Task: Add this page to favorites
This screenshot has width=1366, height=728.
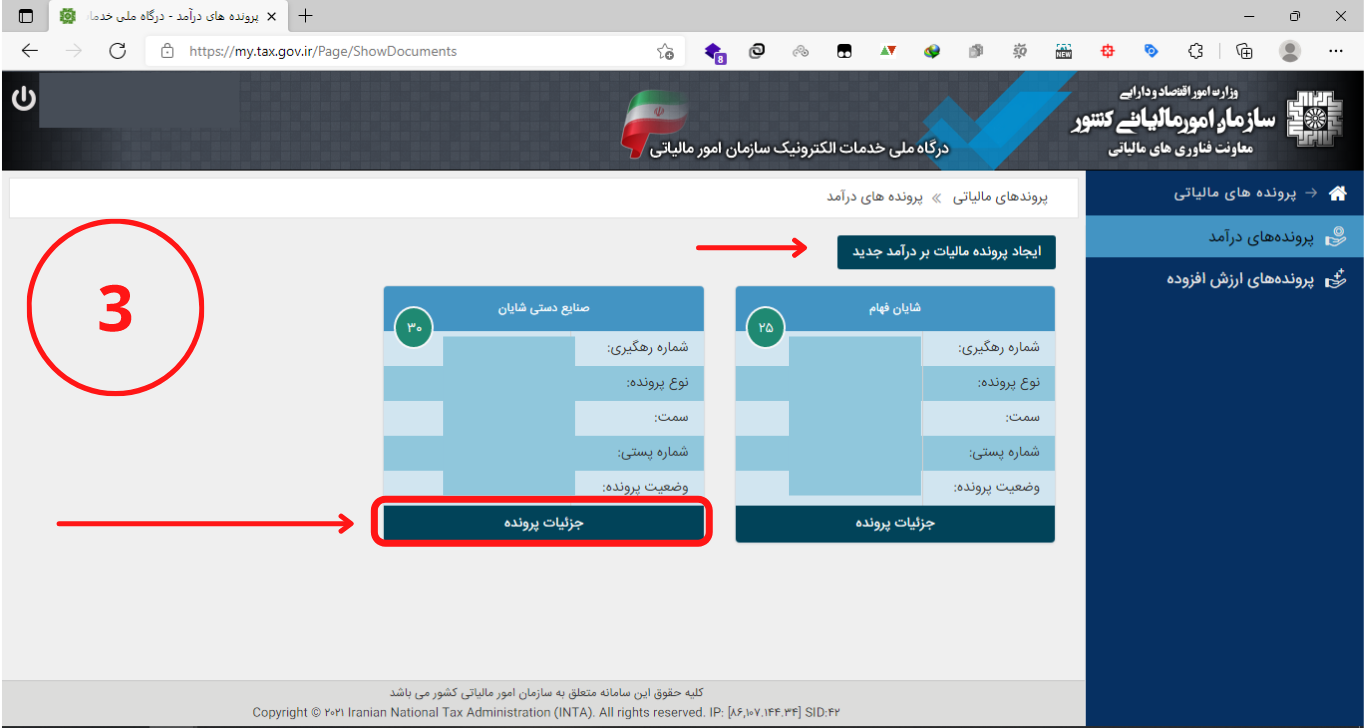Action: coord(665,51)
